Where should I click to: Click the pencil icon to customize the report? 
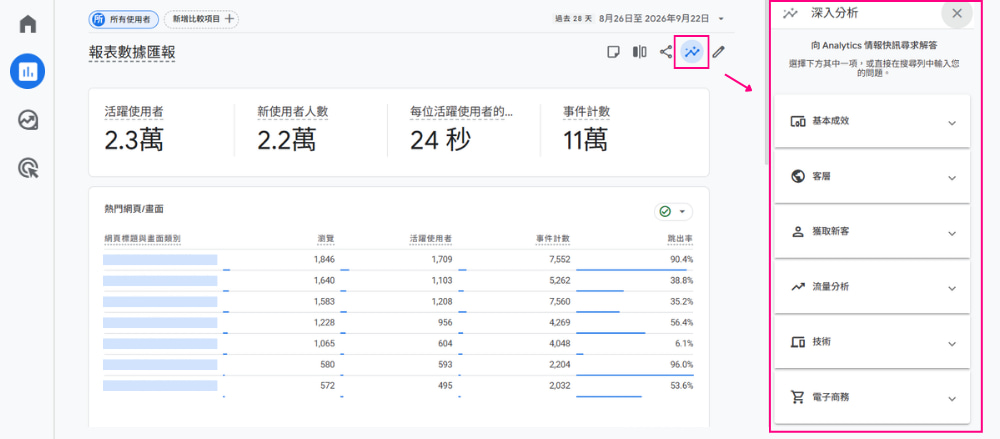(719, 52)
